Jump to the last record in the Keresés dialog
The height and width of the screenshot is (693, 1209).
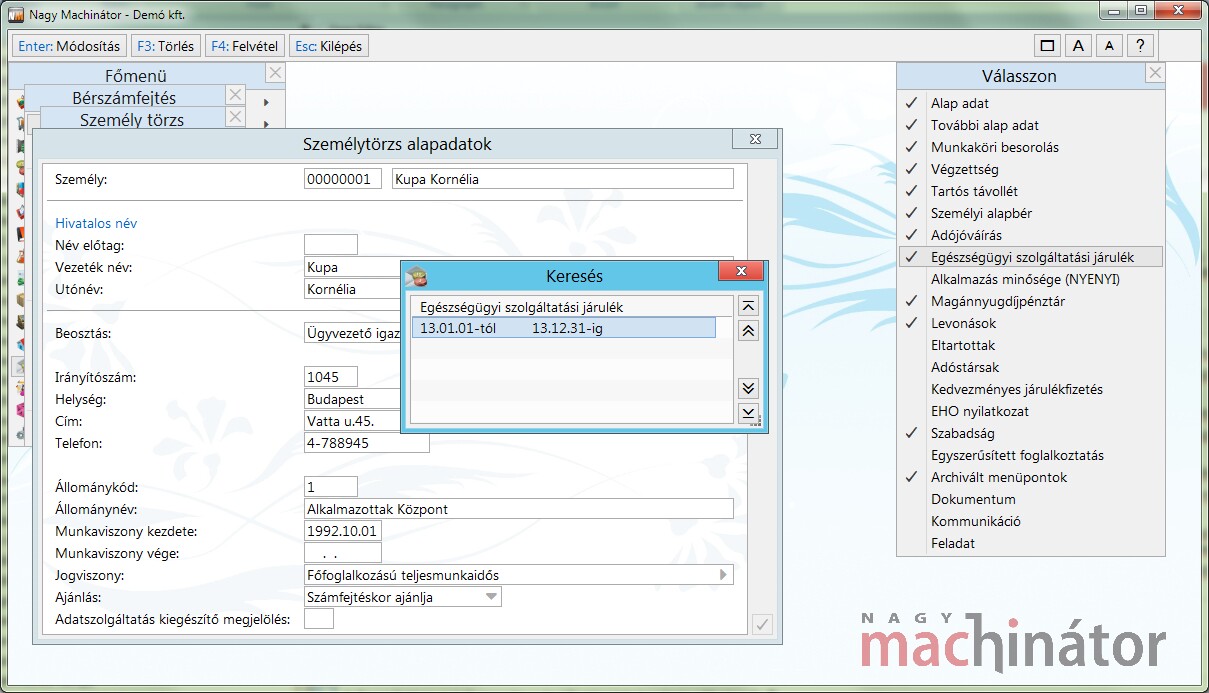click(x=747, y=412)
